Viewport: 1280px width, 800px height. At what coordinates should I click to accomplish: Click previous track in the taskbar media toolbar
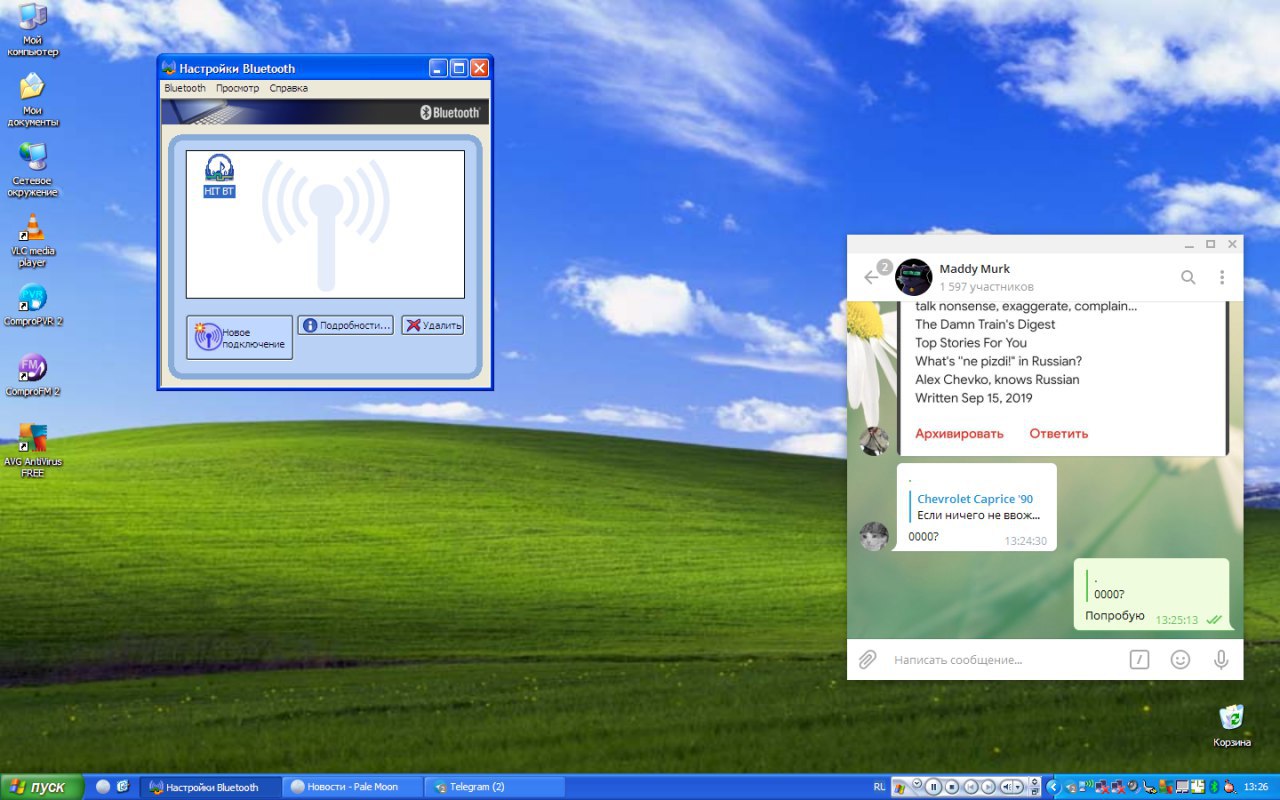[x=971, y=787]
